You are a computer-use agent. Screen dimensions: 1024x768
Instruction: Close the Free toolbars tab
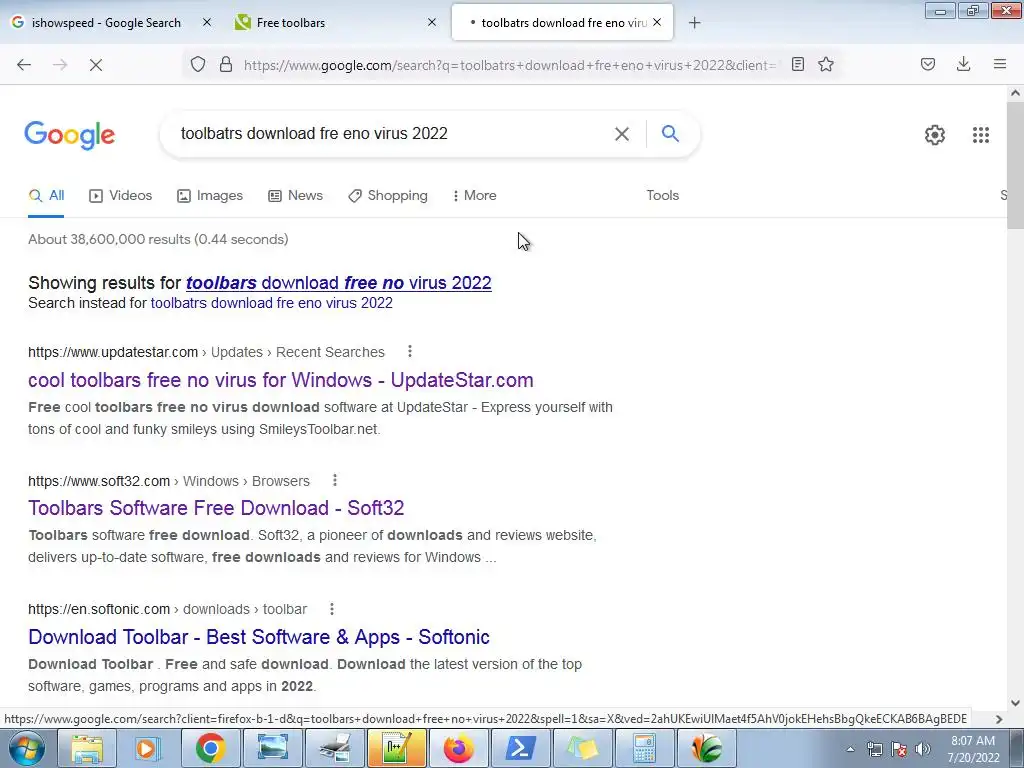click(x=432, y=23)
